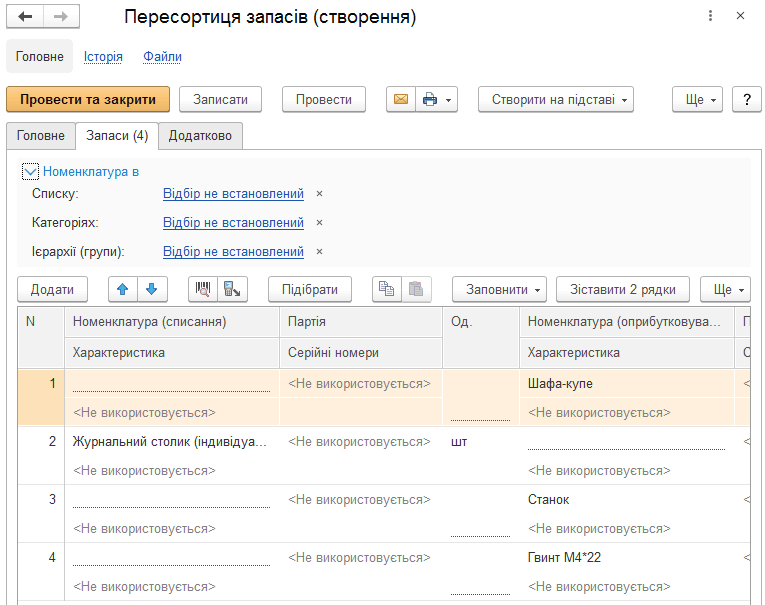
Task: Select the Шафа-купе cell
Action: [x=627, y=383]
